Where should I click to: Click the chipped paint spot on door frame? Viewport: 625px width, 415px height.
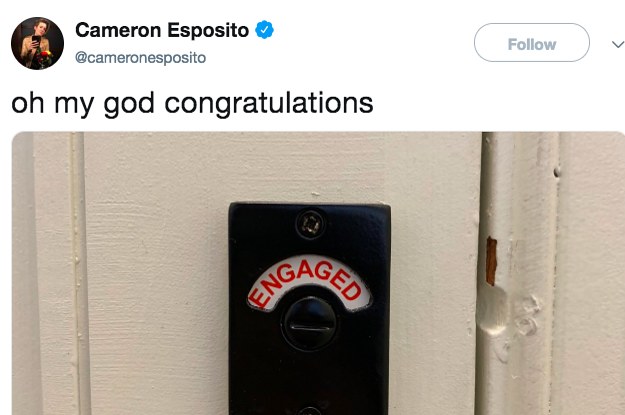pyautogui.click(x=491, y=261)
